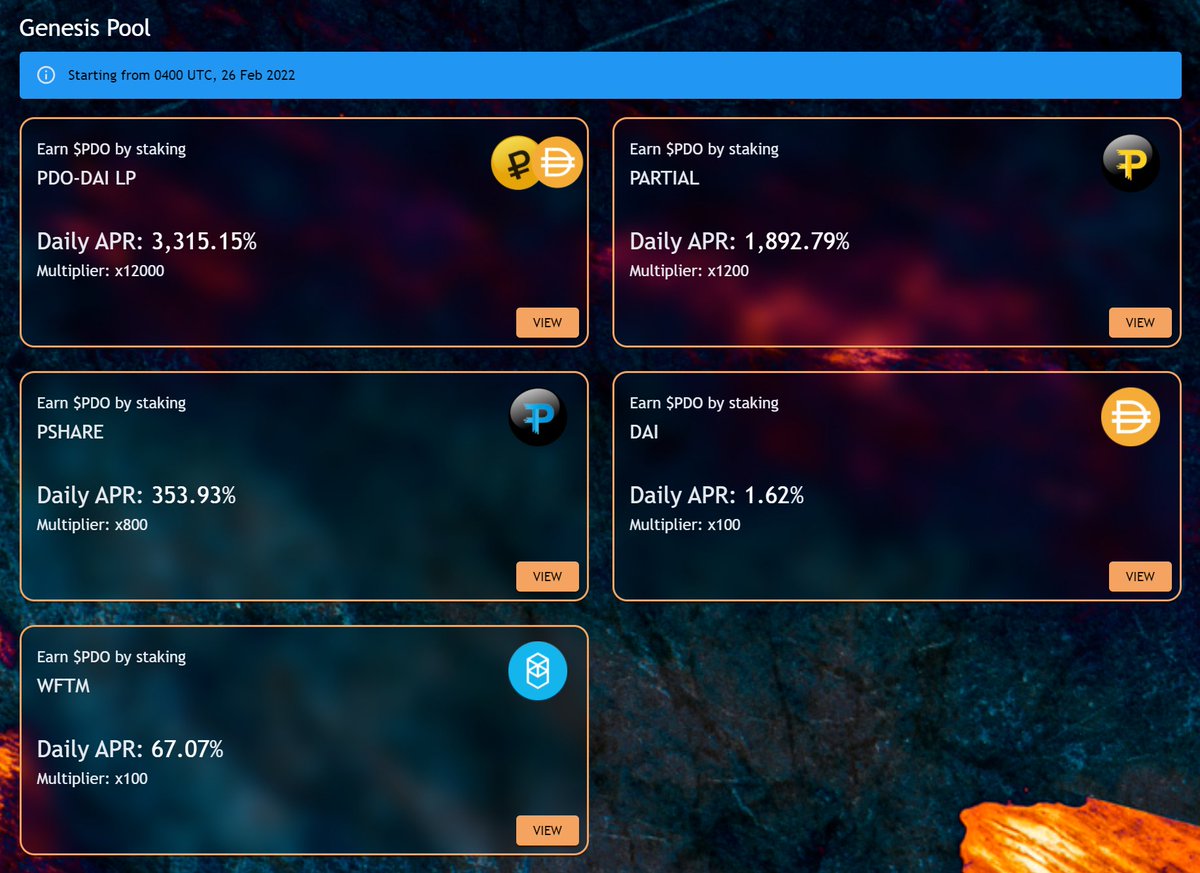Click 'Multiplier: x1200' text
Image resolution: width=1200 pixels, height=873 pixels.
pos(689,271)
